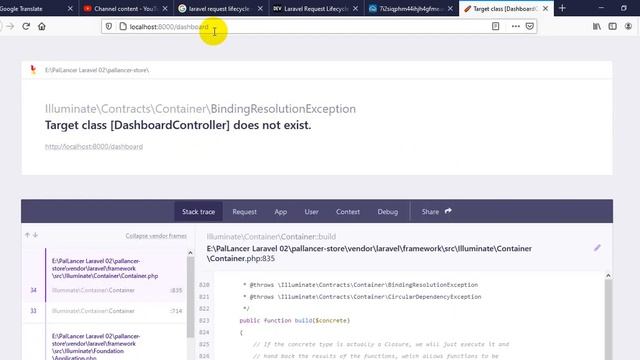Close the Target class error tab
The height and width of the screenshot is (360, 640).
click(x=545, y=9)
